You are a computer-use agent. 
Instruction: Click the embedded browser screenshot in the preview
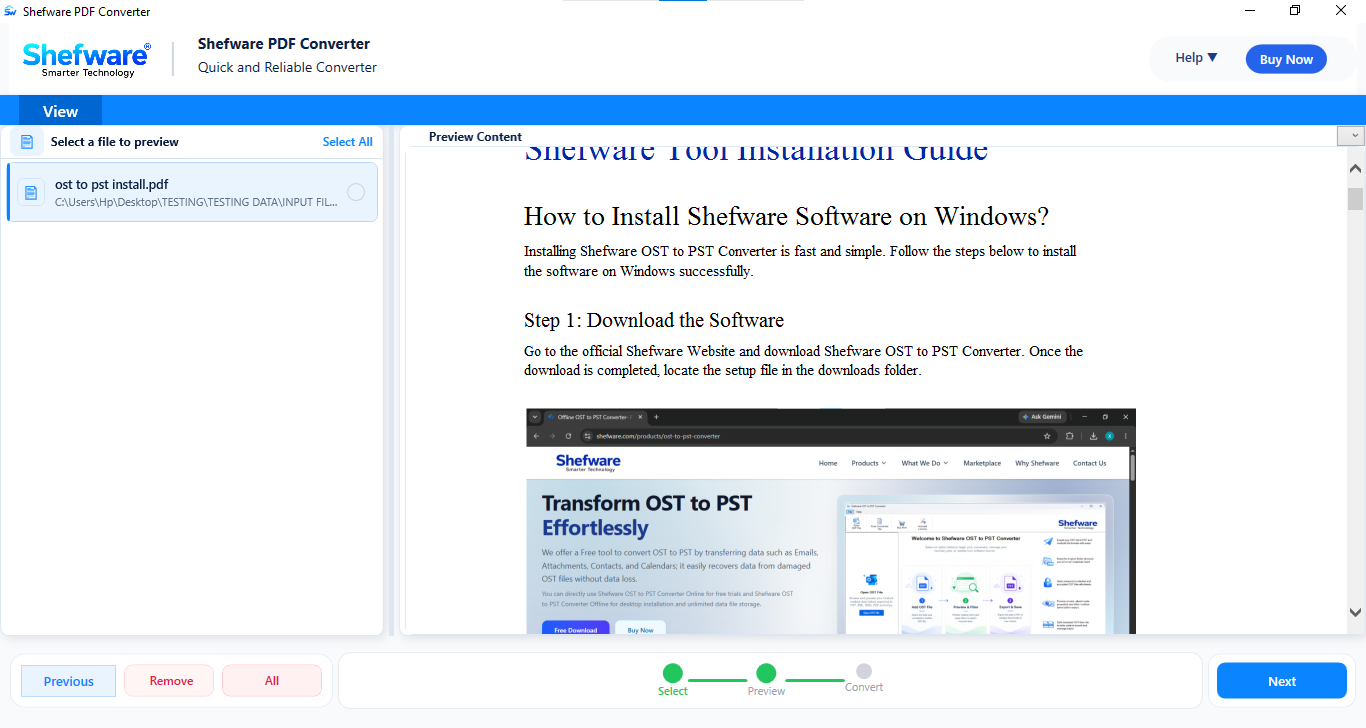(831, 521)
